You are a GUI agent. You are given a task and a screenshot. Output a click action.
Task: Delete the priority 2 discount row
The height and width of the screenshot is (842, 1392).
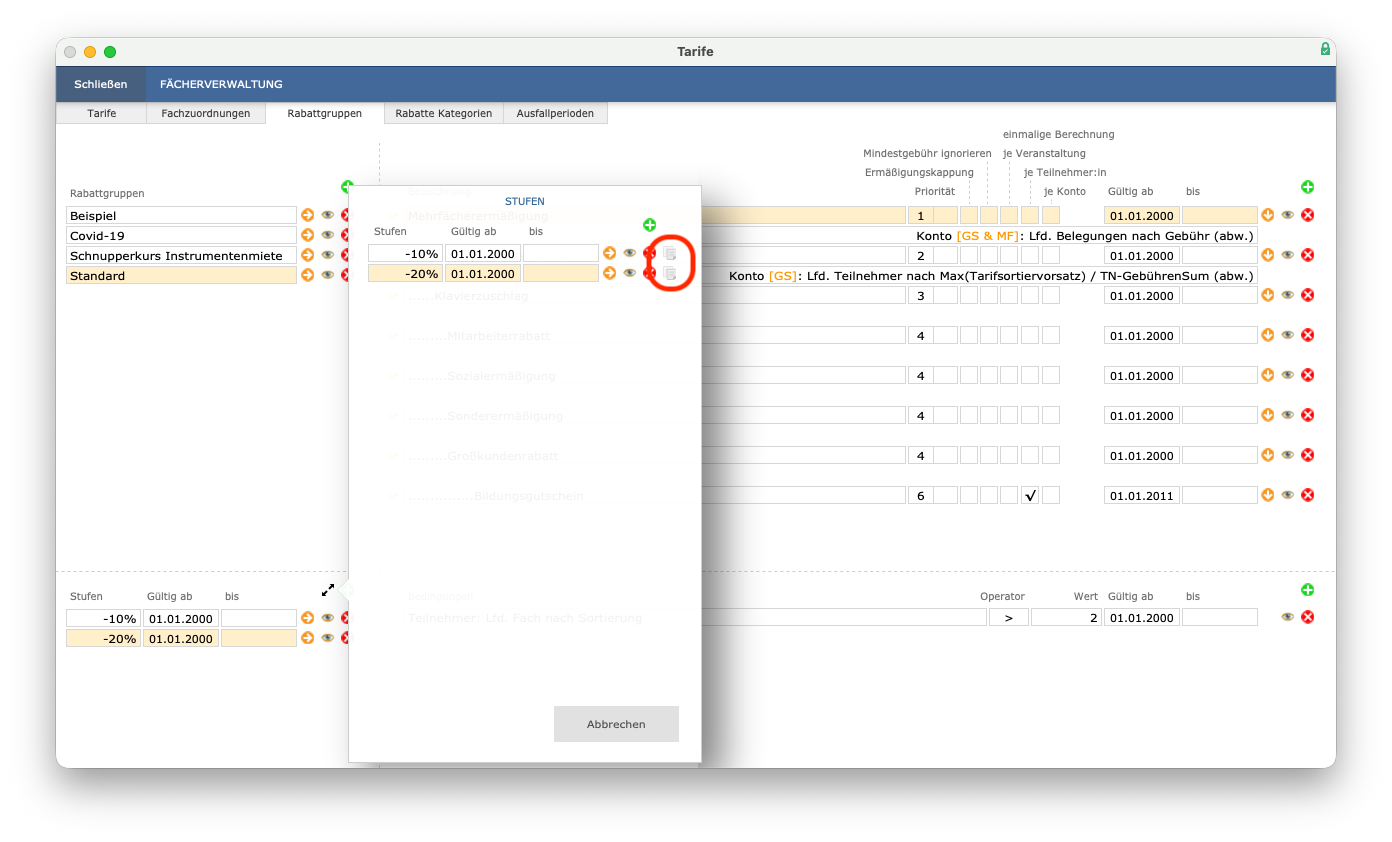(x=1307, y=255)
